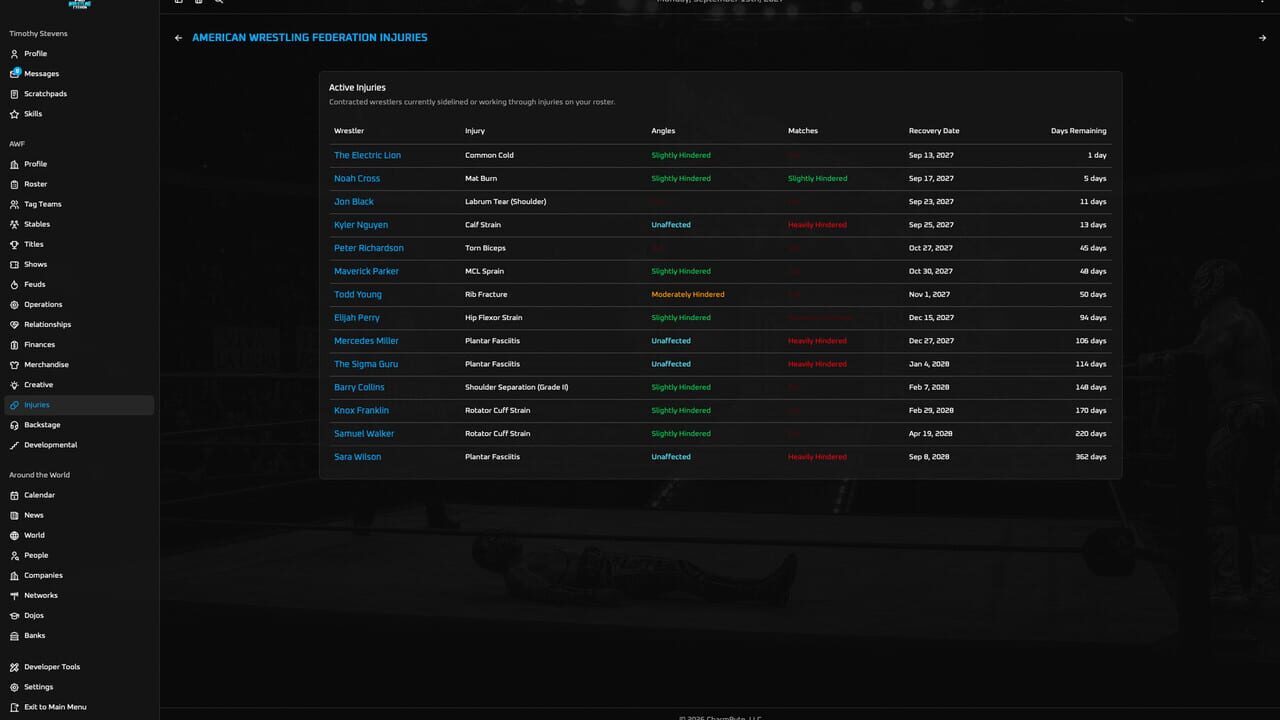The width and height of the screenshot is (1280, 720).
Task: Select the Developmental icon
Action: [x=14, y=445]
